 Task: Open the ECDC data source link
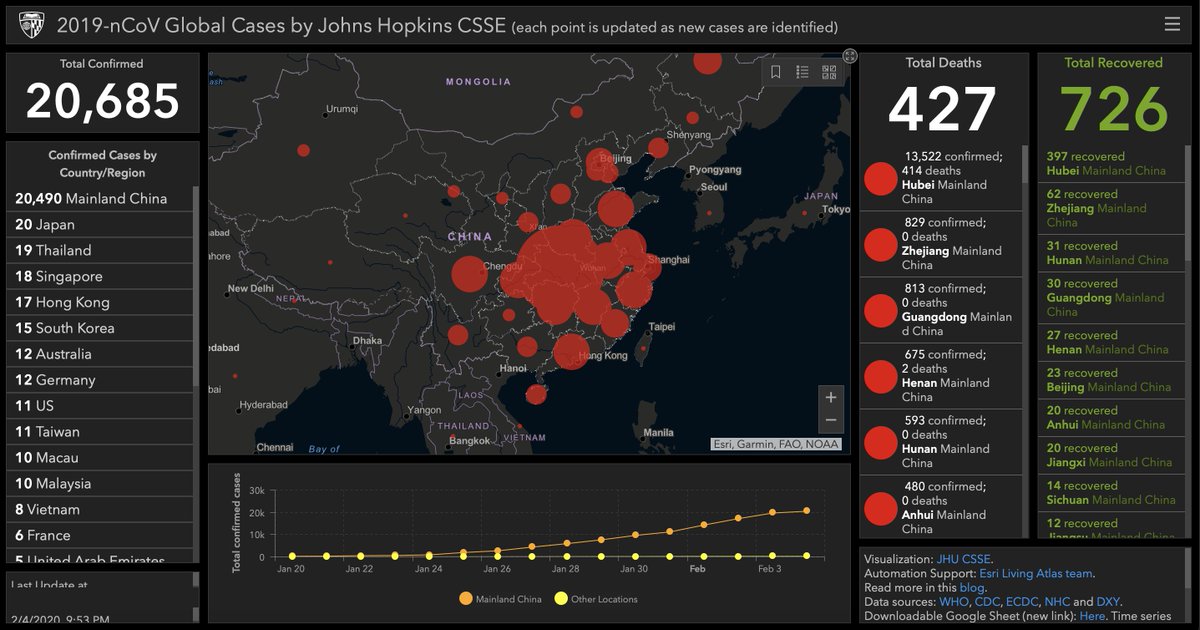click(1020, 602)
